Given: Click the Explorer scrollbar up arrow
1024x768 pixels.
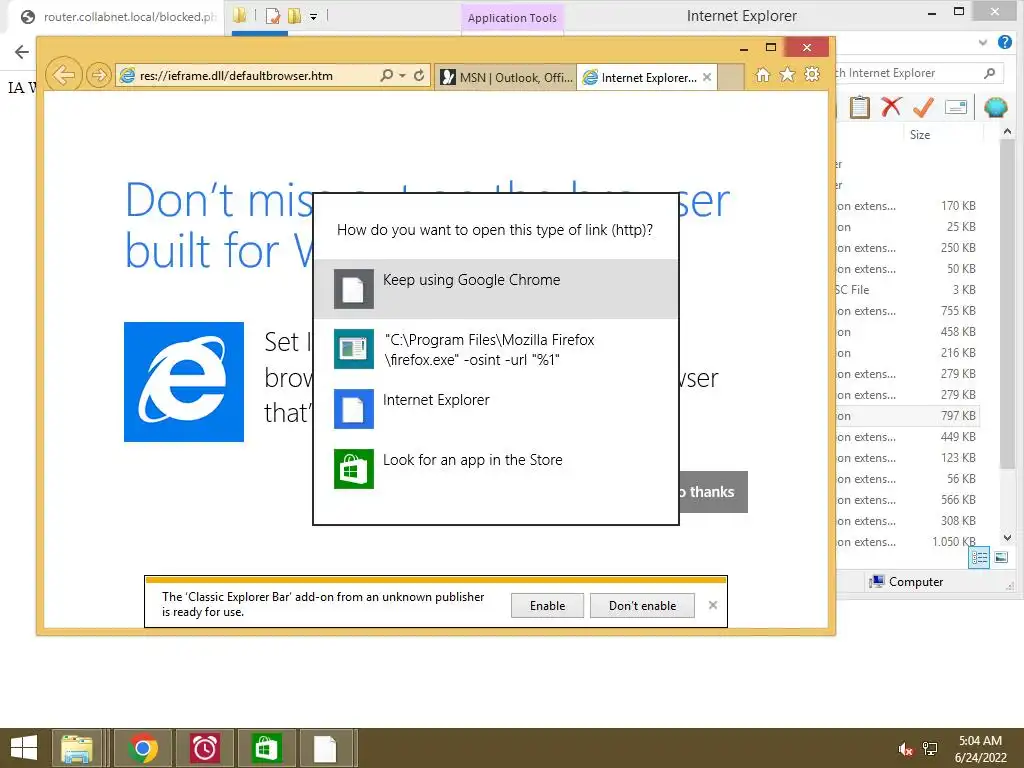Looking at the screenshot, I should (x=1008, y=132).
